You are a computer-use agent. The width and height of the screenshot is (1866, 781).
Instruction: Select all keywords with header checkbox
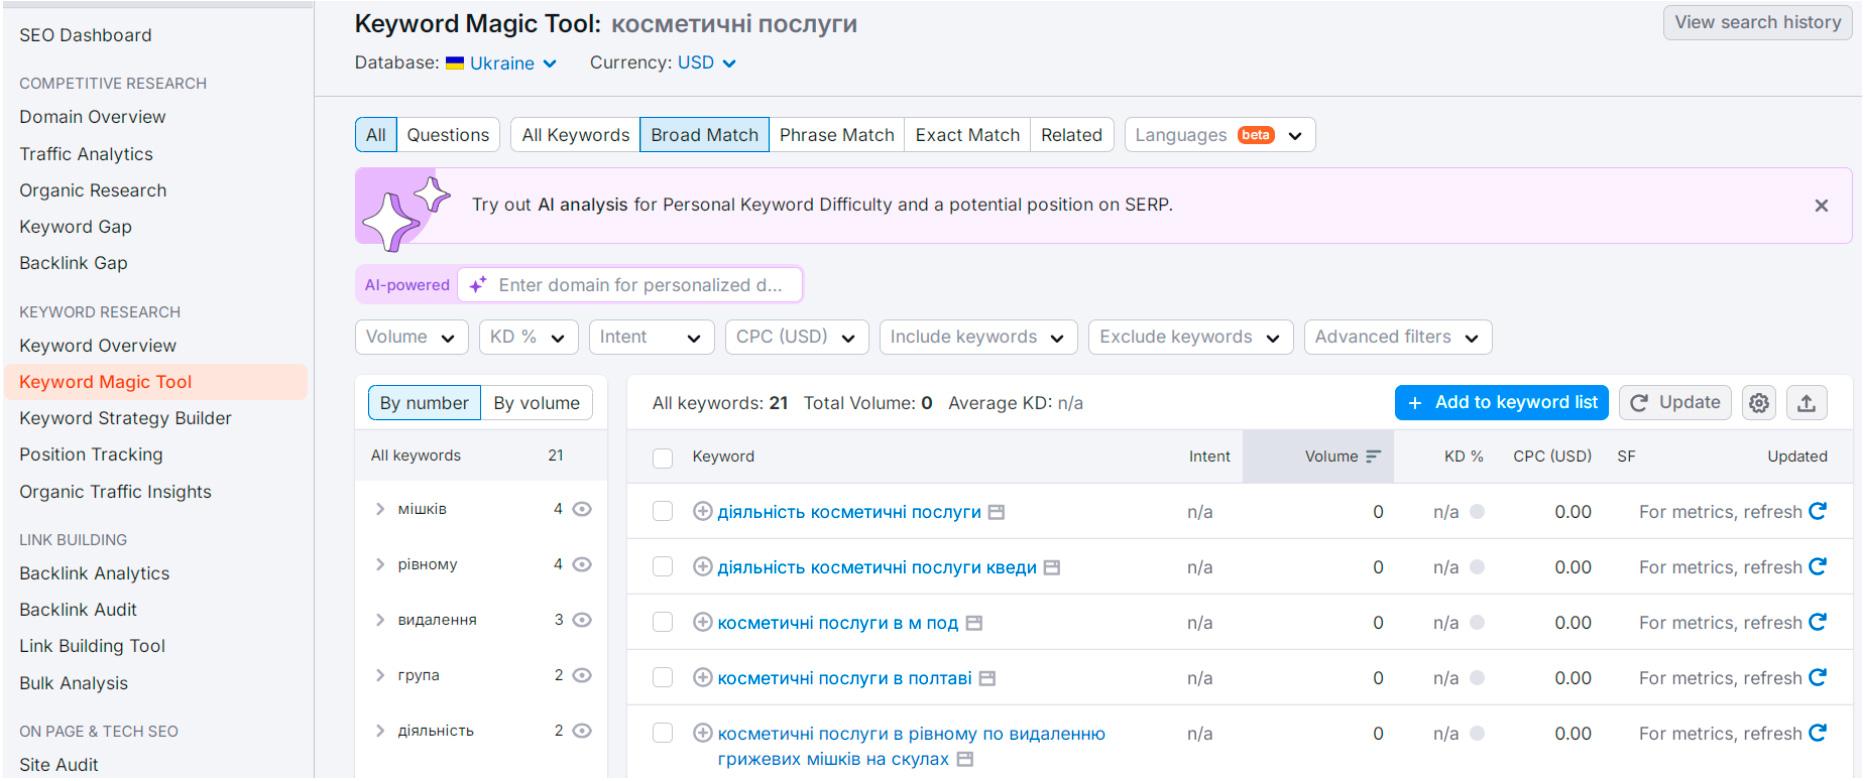(662, 457)
